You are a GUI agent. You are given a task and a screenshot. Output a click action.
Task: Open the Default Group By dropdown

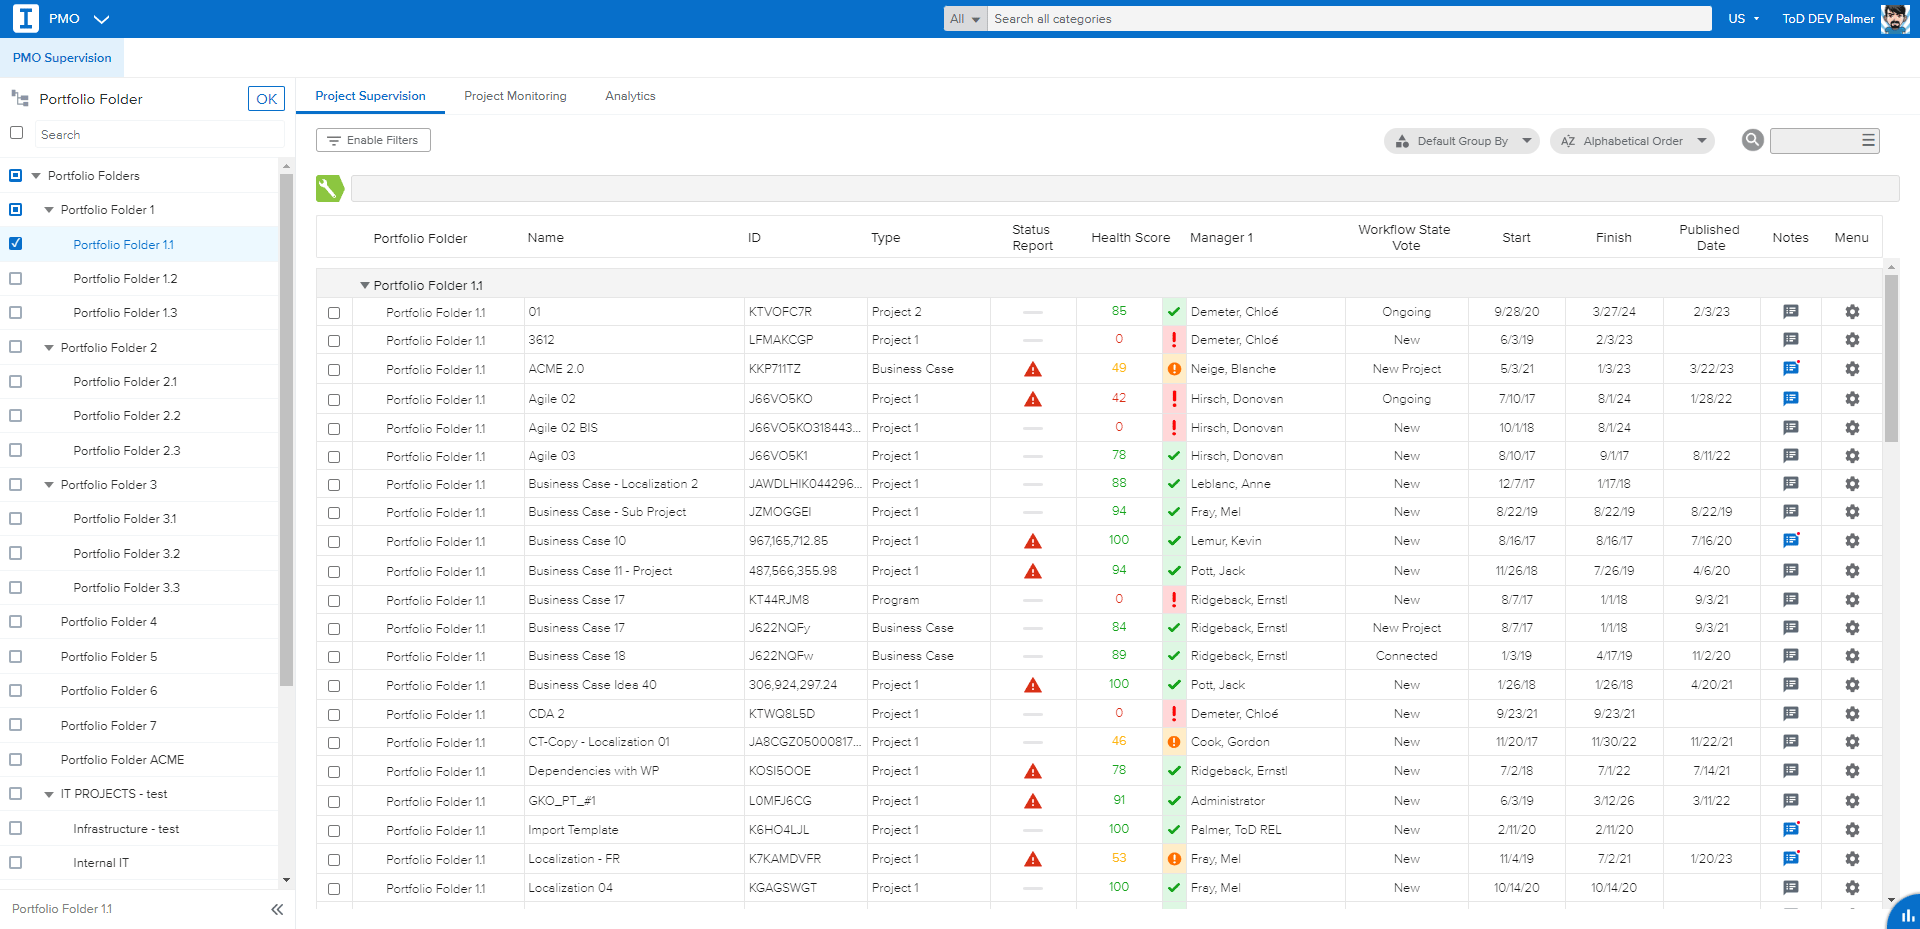pos(1462,141)
